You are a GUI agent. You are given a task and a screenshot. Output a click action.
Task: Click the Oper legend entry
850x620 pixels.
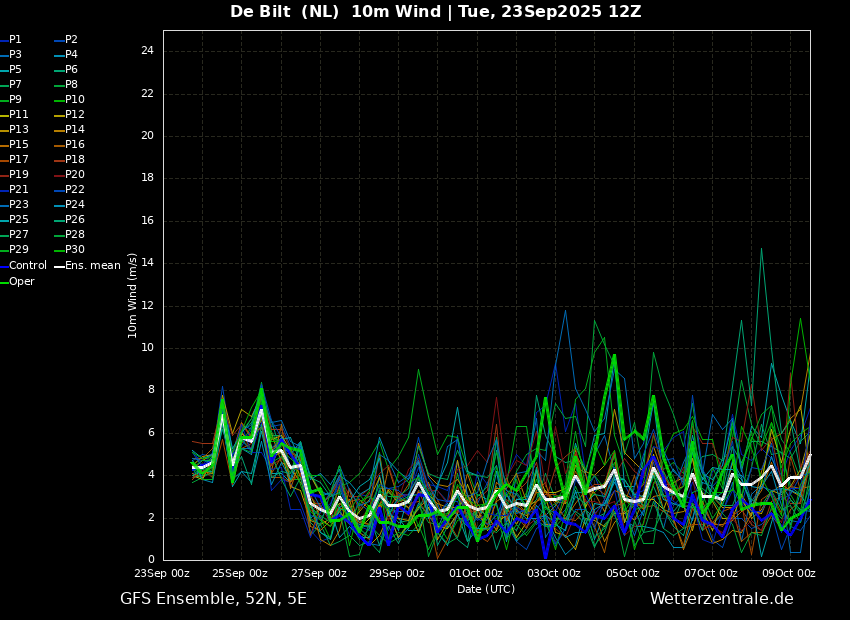coord(21,282)
